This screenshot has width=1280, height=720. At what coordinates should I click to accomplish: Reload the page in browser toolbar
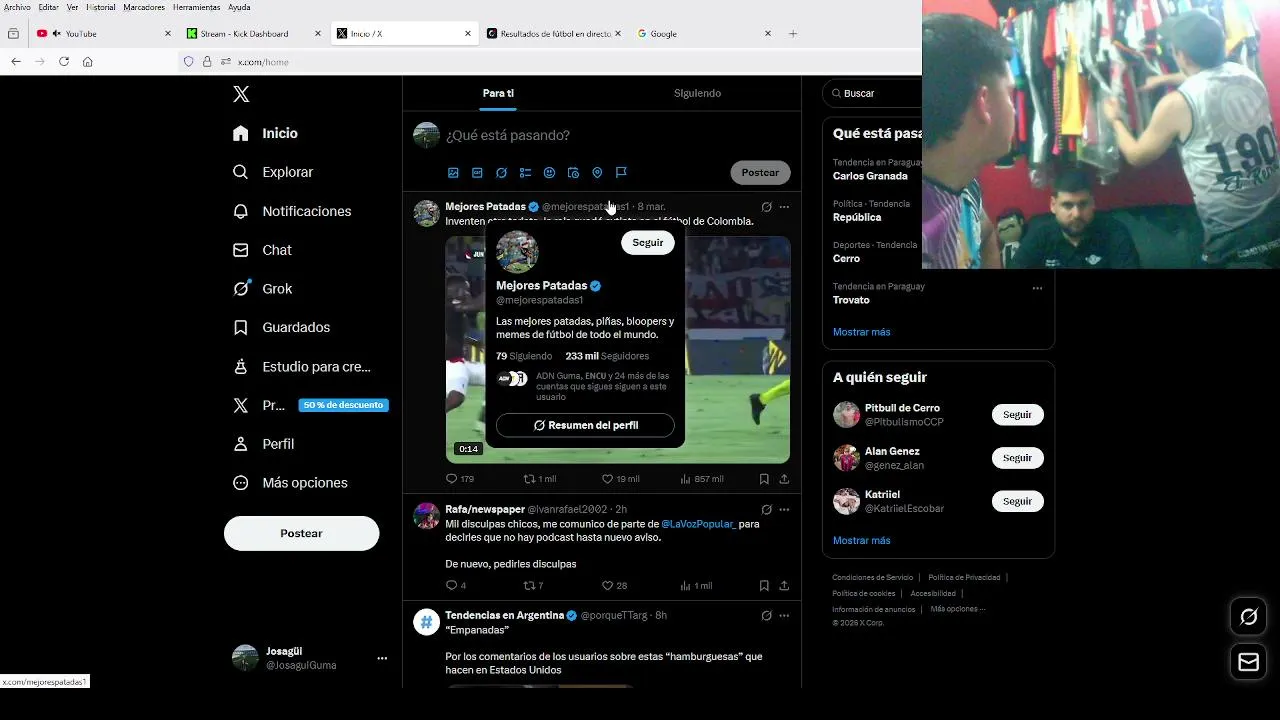(x=64, y=62)
